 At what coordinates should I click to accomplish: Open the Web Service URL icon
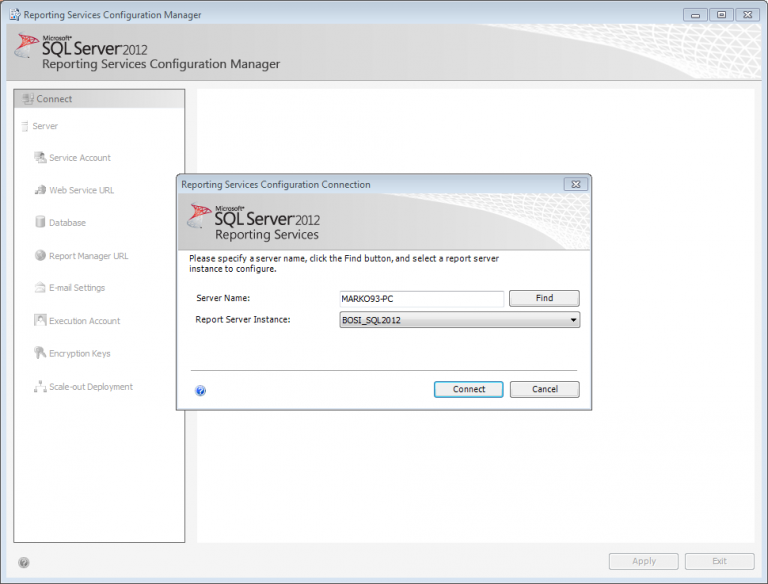tap(40, 190)
